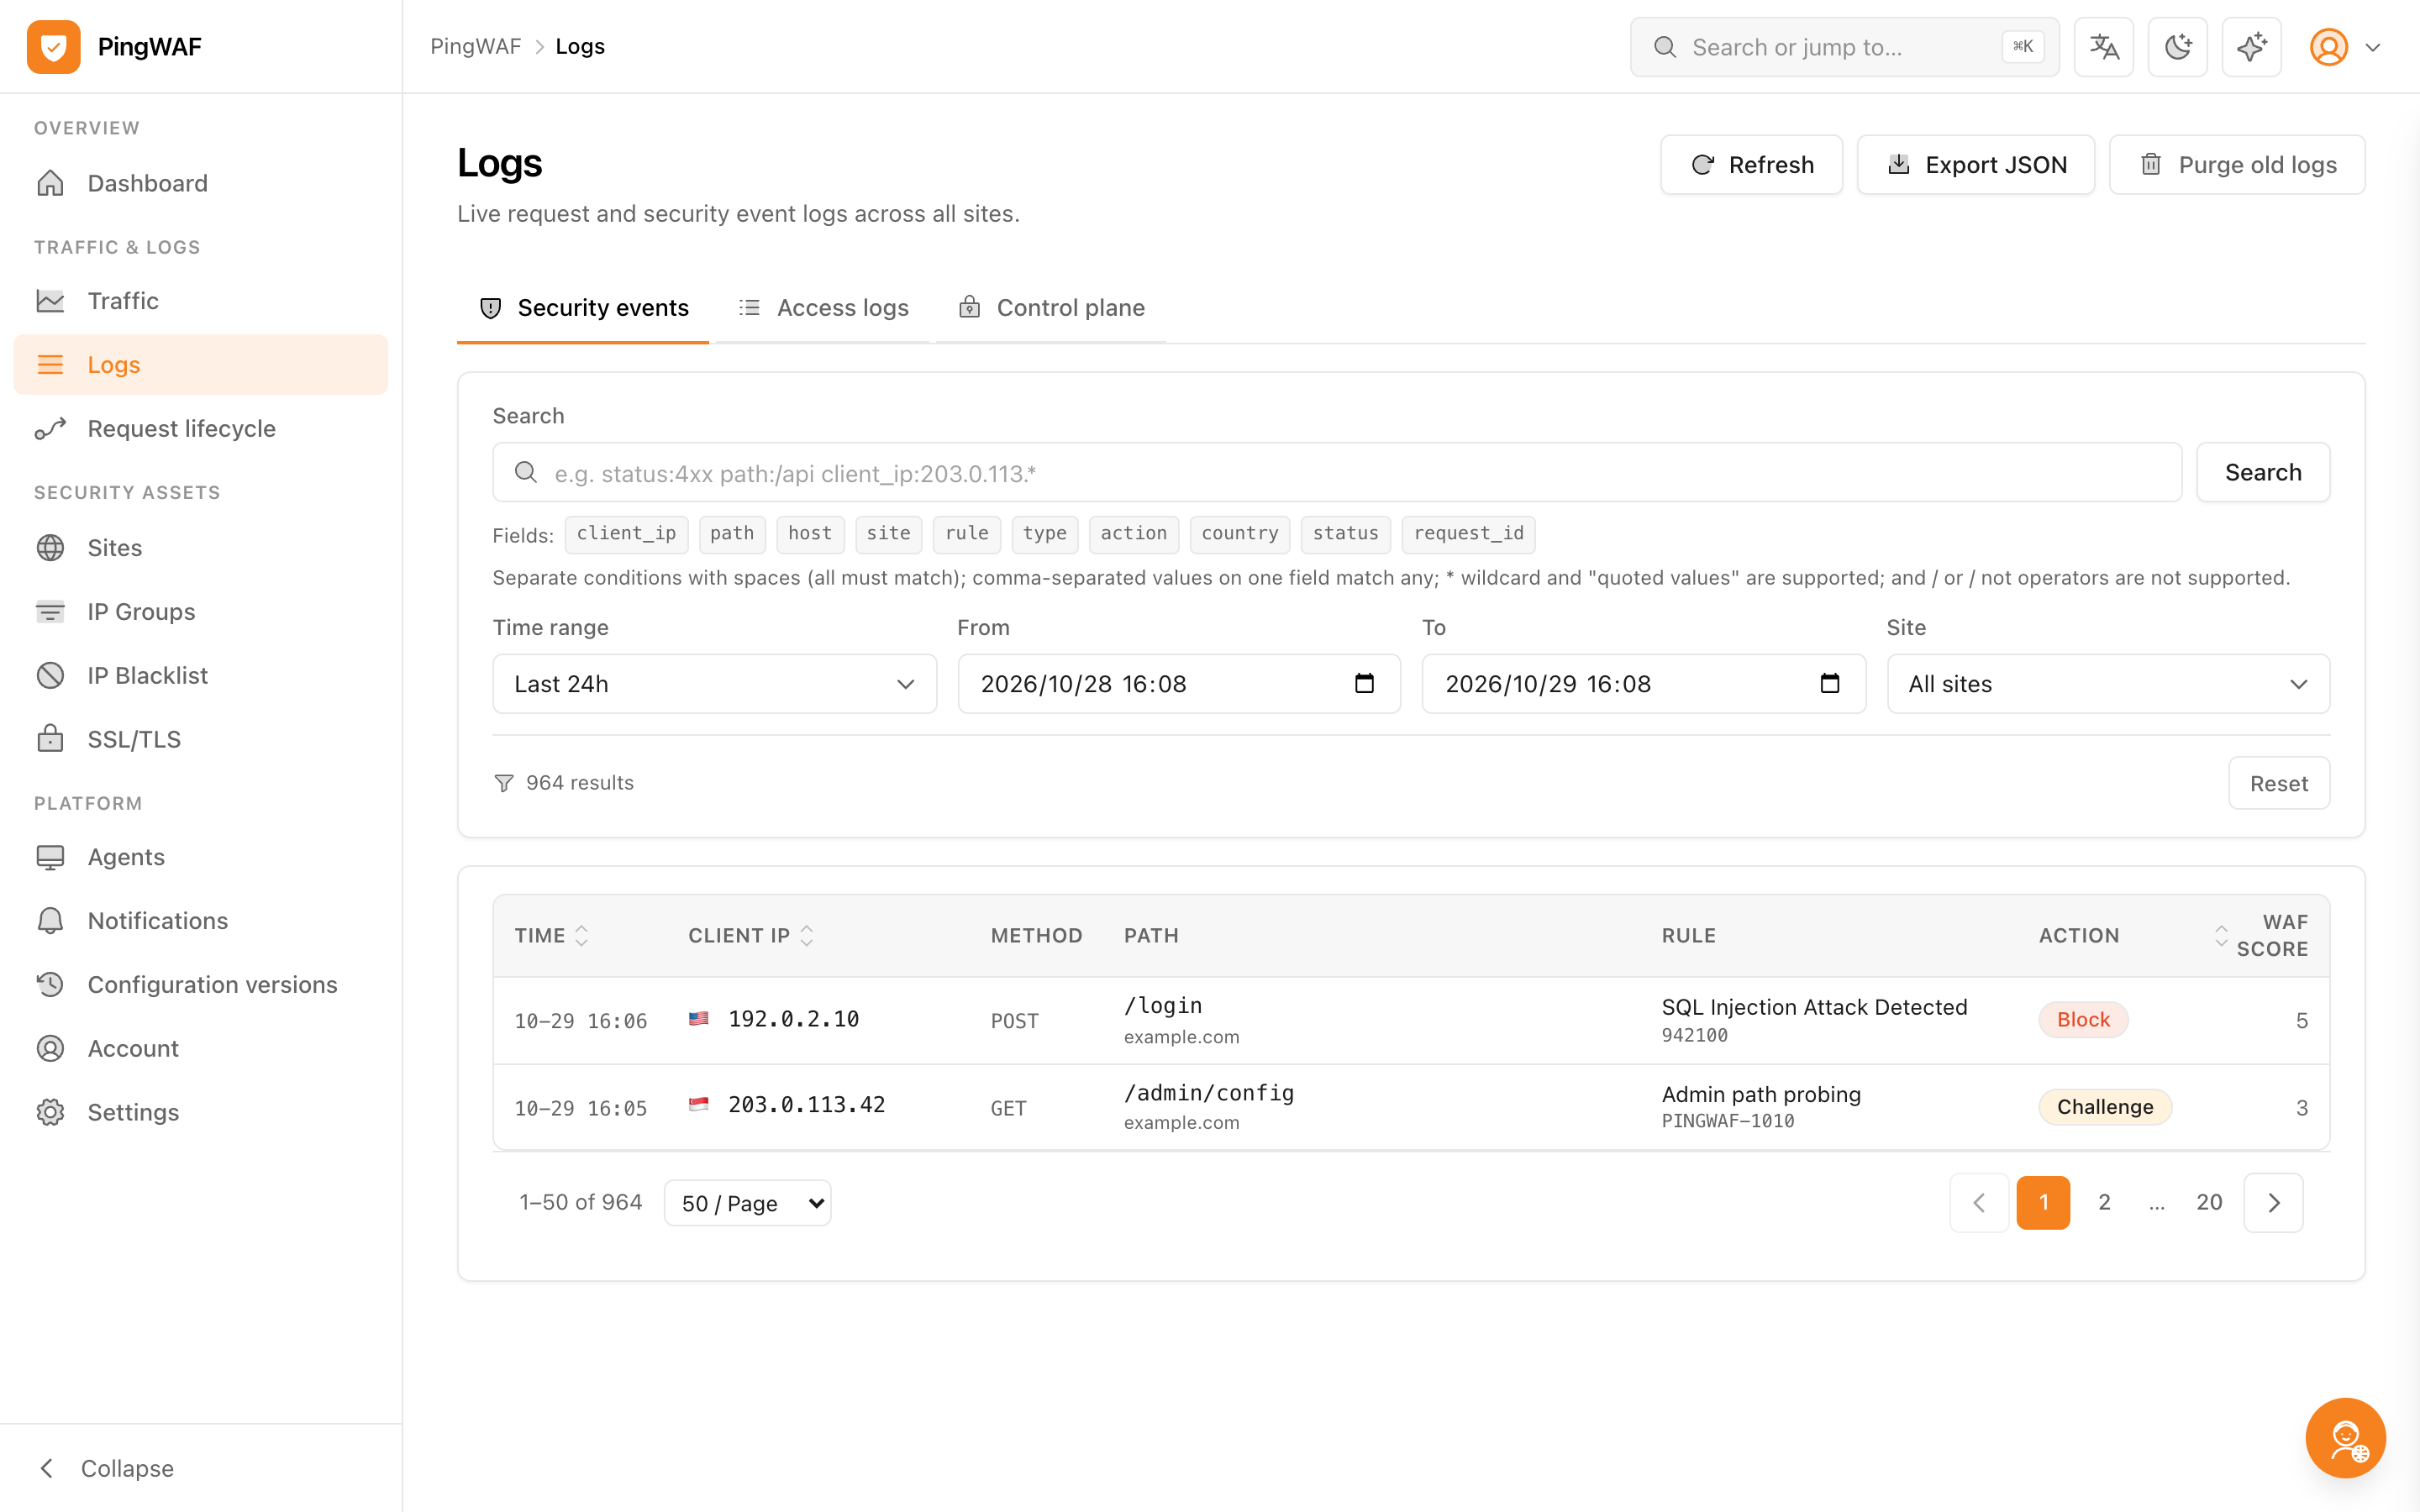Go to page 20
Viewport: 2420px width, 1512px height.
click(x=2209, y=1203)
